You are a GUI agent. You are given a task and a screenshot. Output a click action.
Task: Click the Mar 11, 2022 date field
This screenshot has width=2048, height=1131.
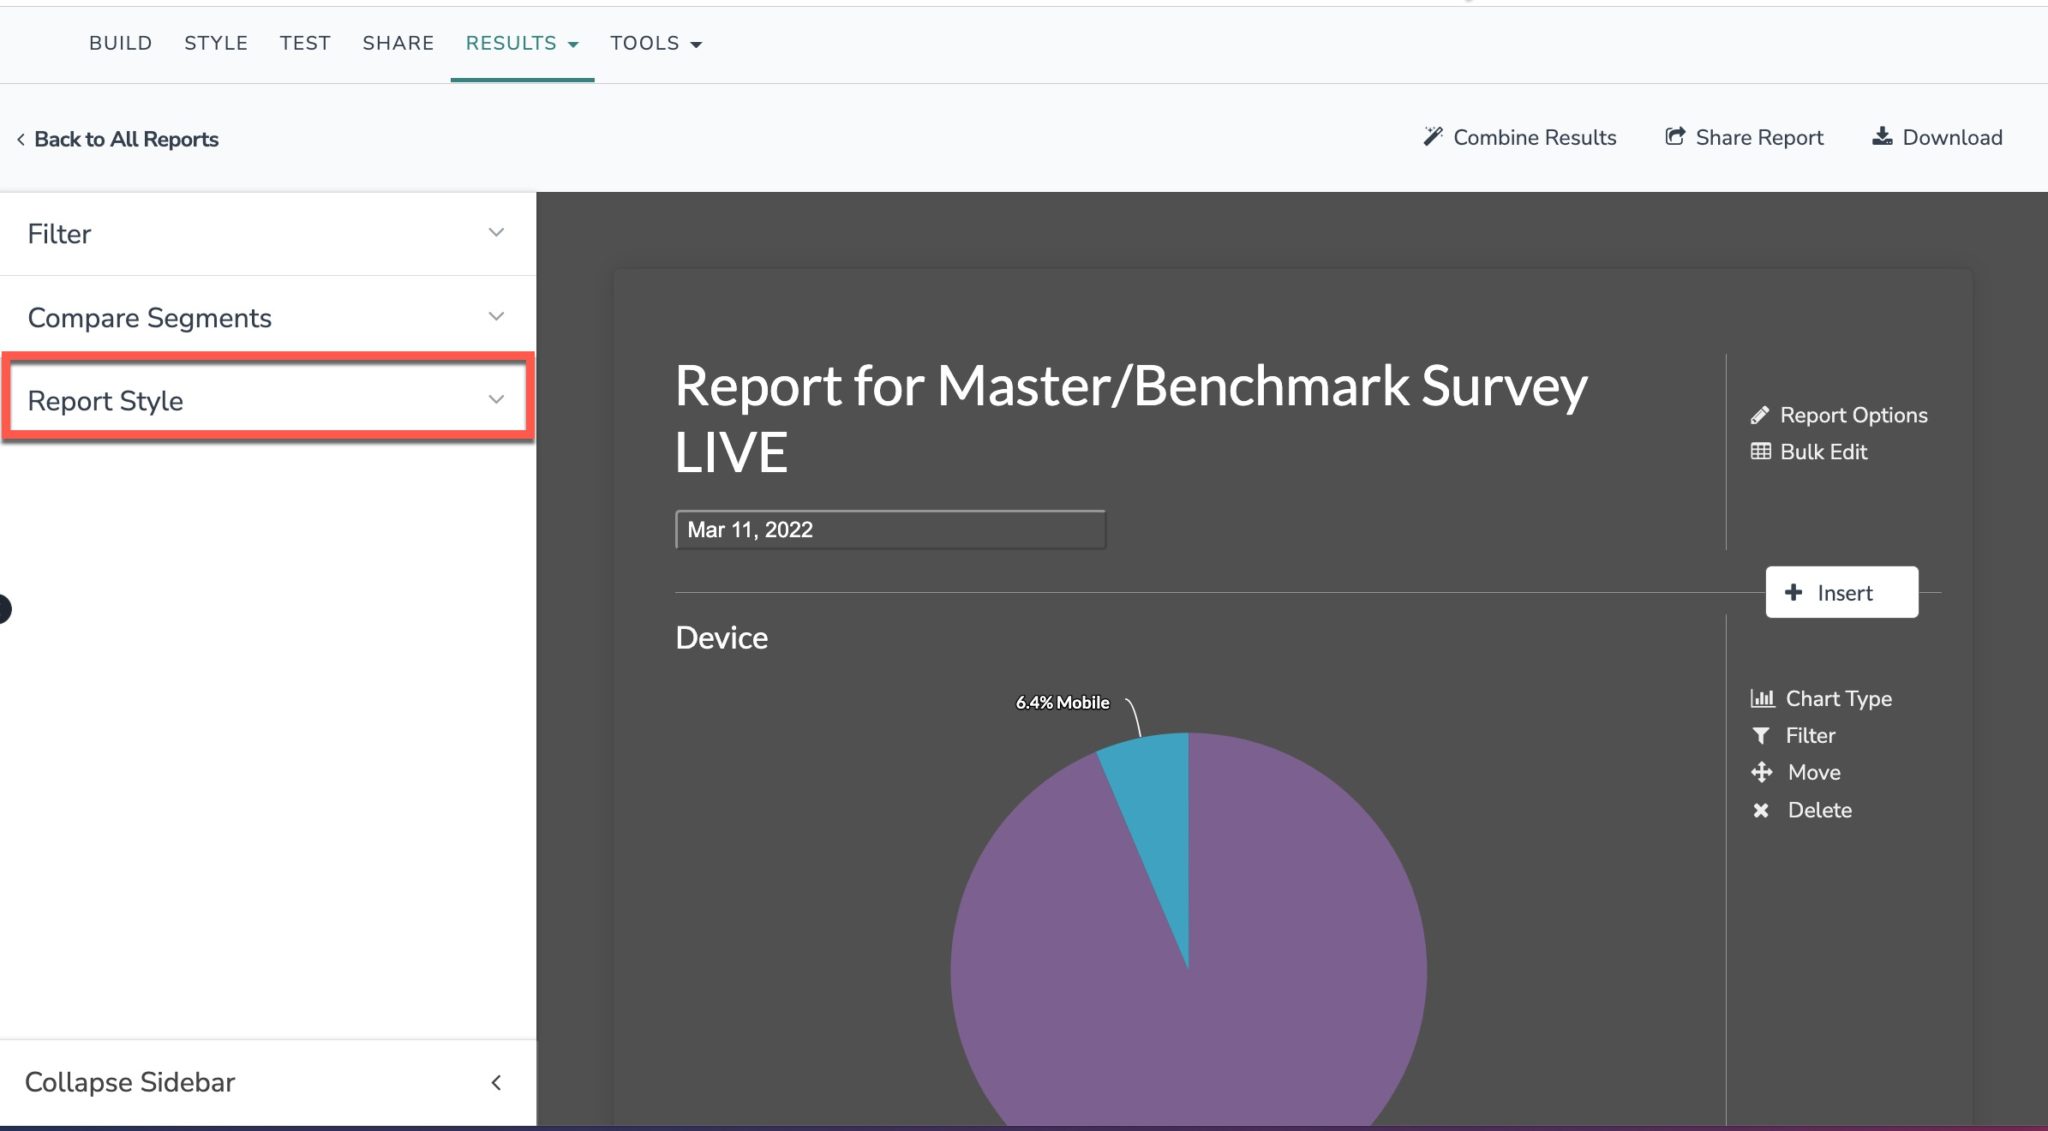coord(889,529)
